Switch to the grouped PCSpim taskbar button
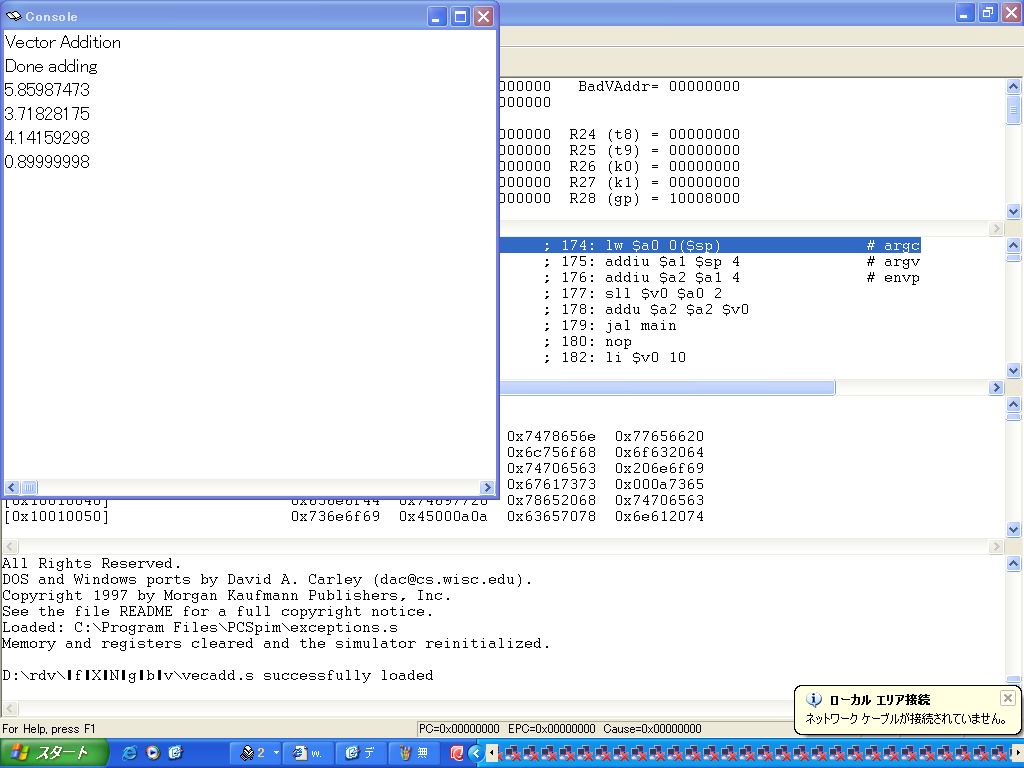The height and width of the screenshot is (768, 1024). point(252,753)
